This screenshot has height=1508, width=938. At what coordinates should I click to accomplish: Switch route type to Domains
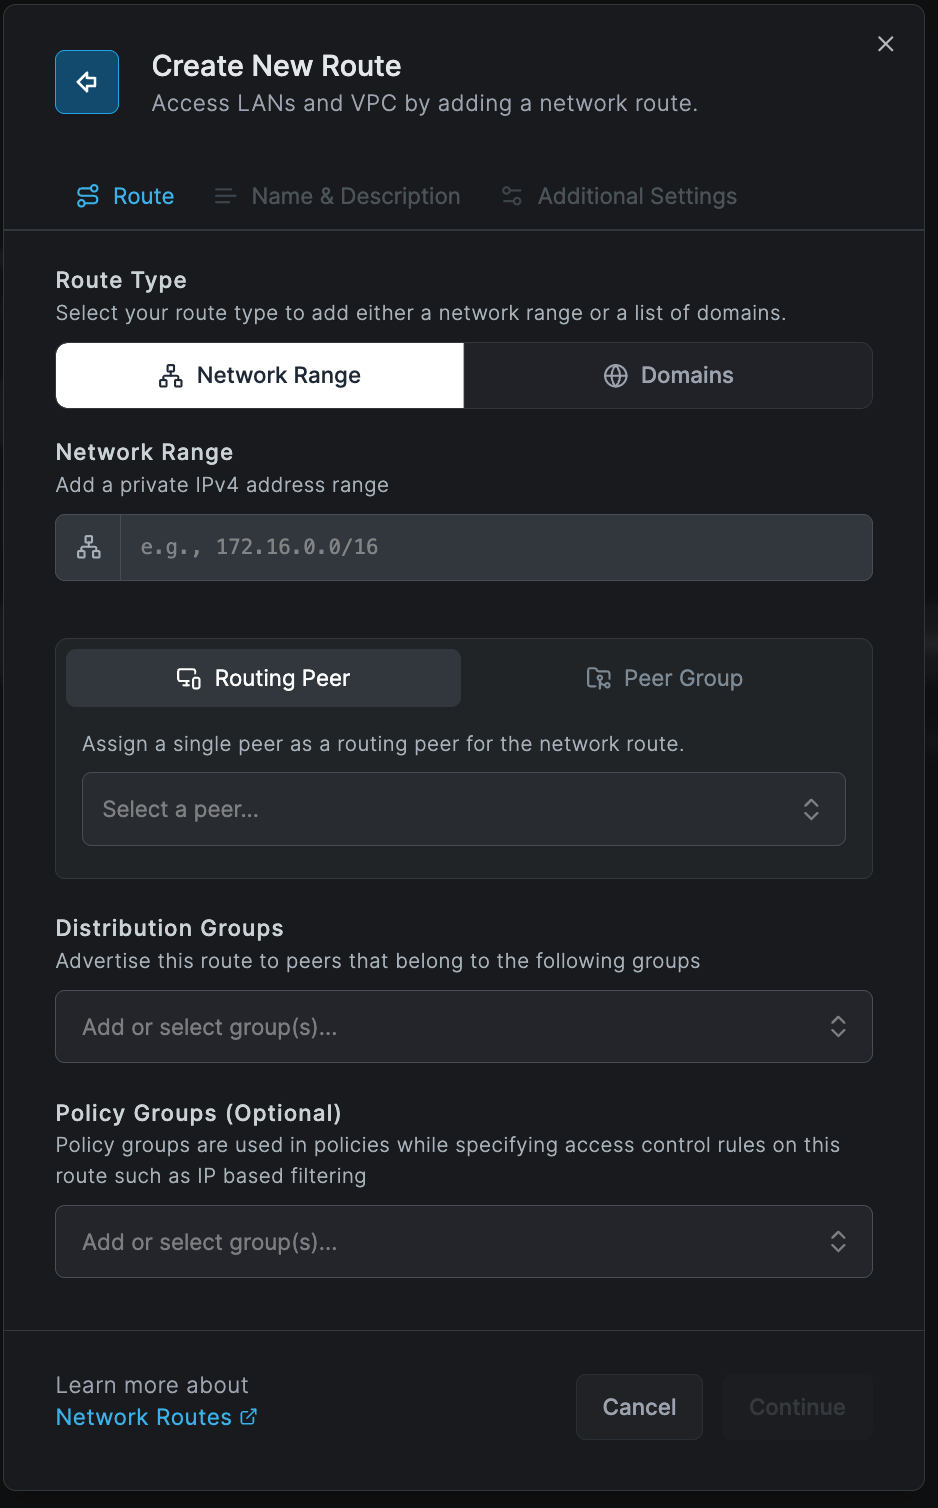pyautogui.click(x=668, y=376)
